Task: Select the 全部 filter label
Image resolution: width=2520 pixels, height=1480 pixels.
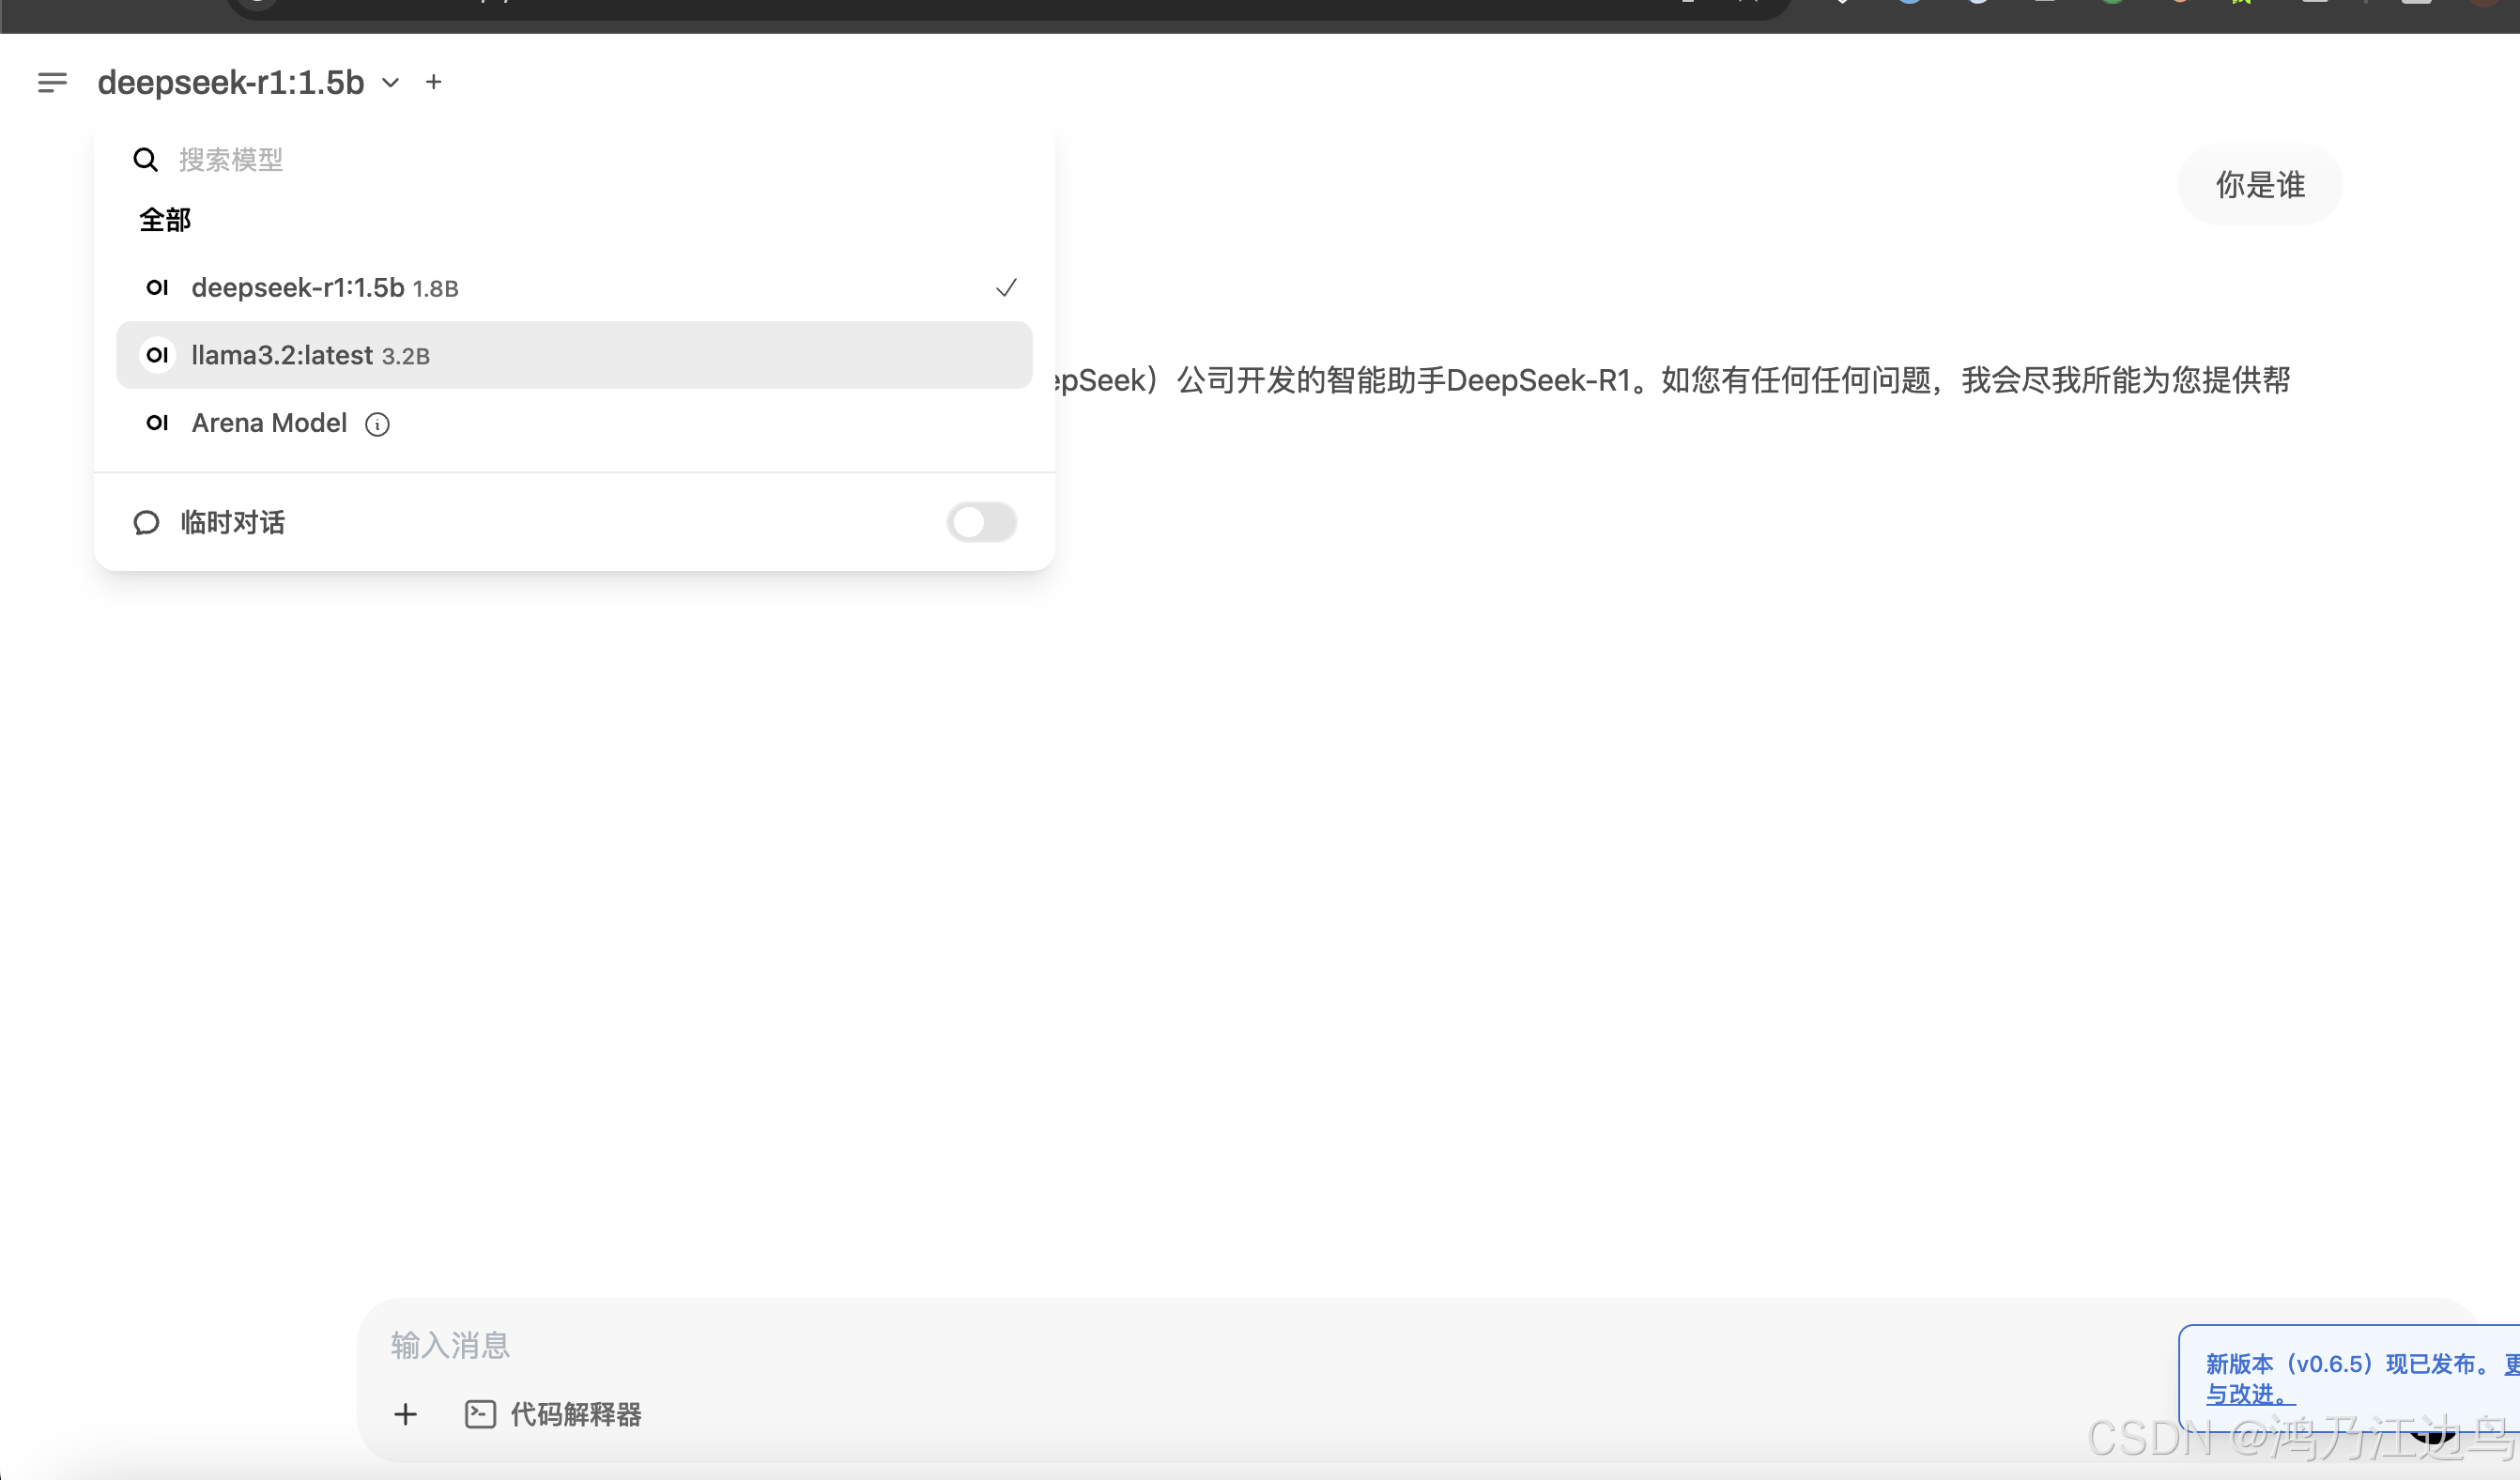Action: click(x=165, y=220)
